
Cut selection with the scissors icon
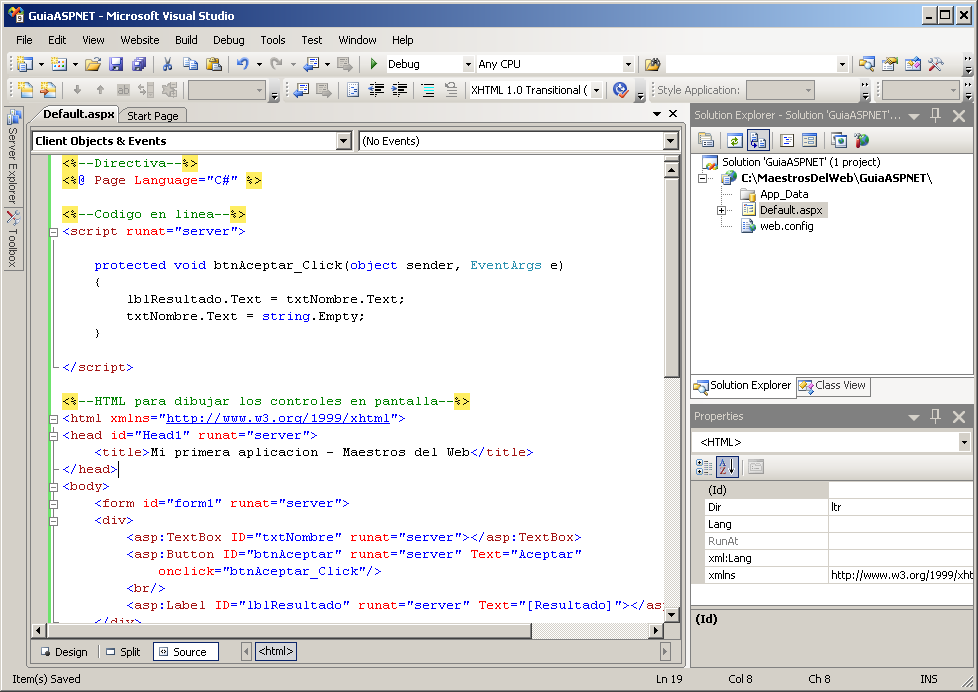tap(167, 64)
